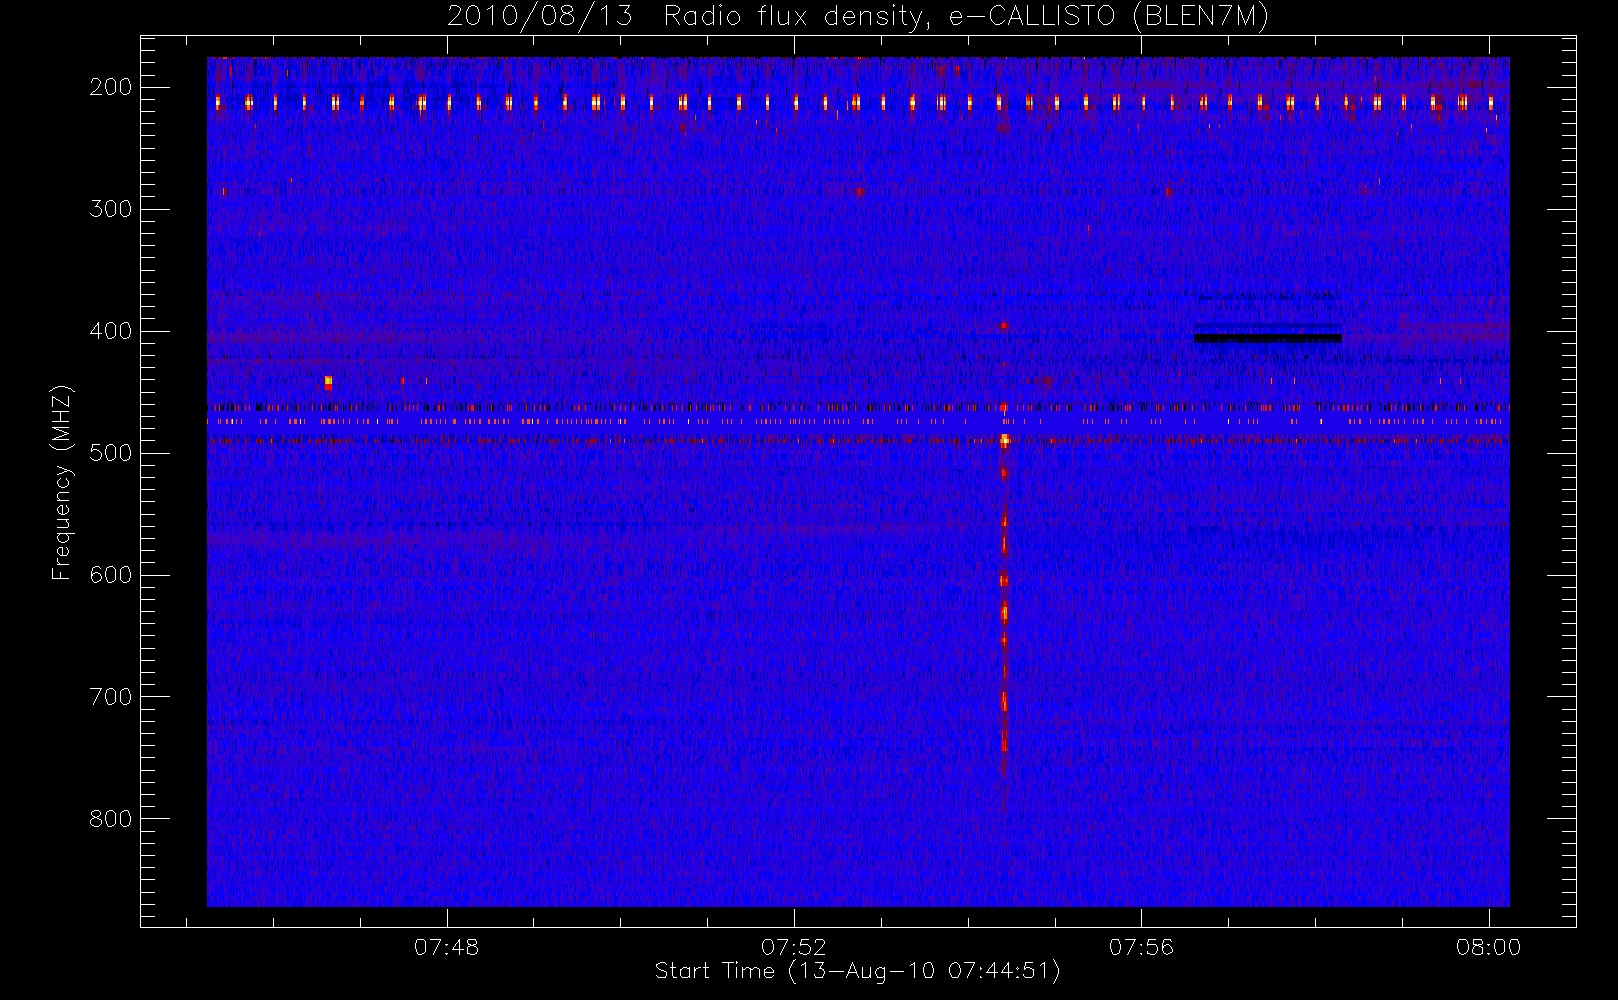Click the 300 frequency tick label

(111, 209)
